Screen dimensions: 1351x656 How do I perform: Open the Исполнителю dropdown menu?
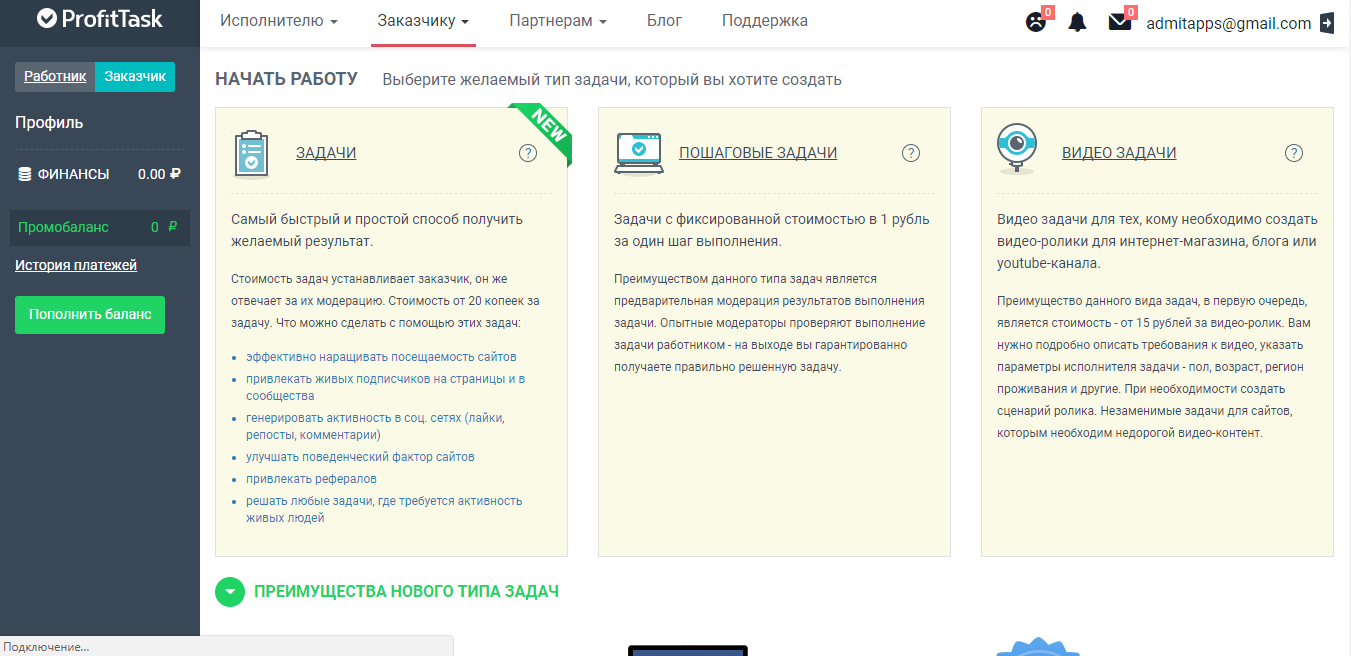(x=278, y=20)
